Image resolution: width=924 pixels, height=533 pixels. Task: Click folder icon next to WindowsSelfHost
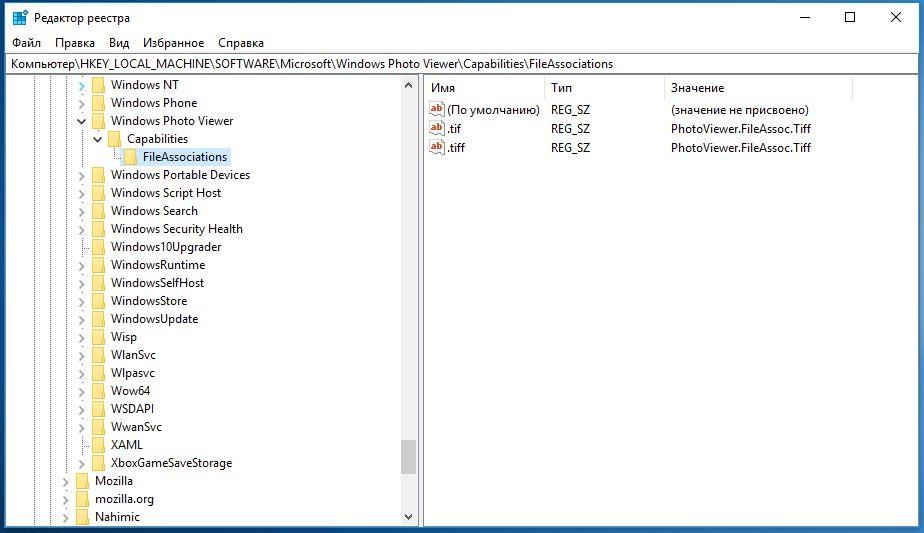(98, 283)
